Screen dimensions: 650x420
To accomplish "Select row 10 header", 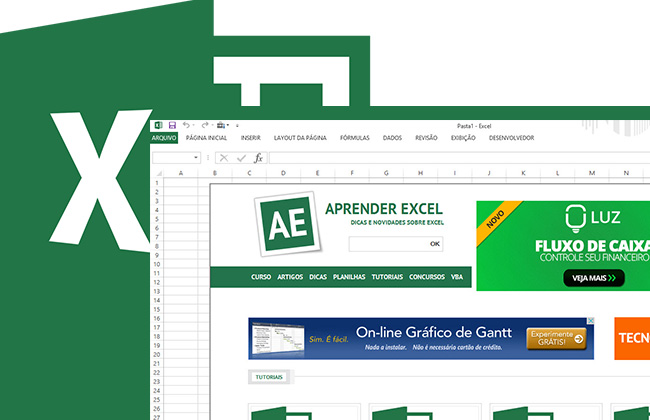I will (x=157, y=264).
